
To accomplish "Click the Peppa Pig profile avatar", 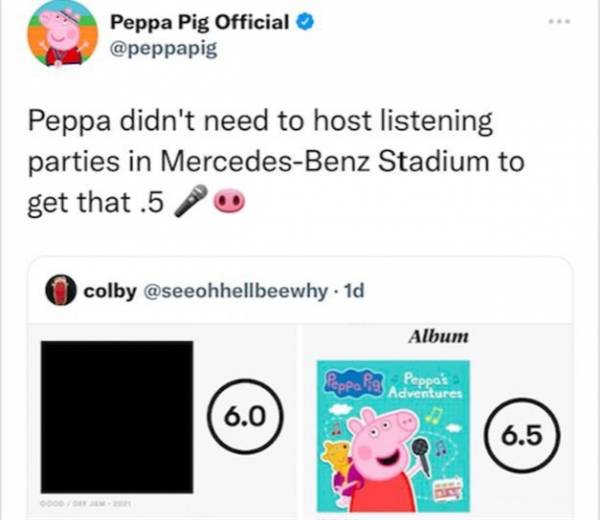I will click(60, 33).
